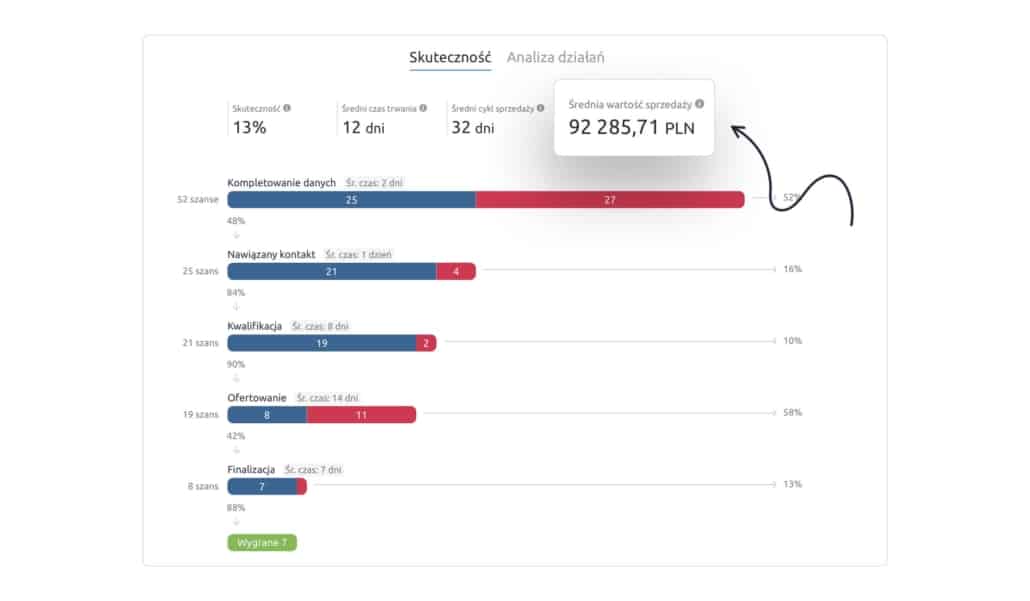Screen dimensions: 1030x601
Task: Select red segment 11 in Ofertowanie
Action: coord(361,415)
